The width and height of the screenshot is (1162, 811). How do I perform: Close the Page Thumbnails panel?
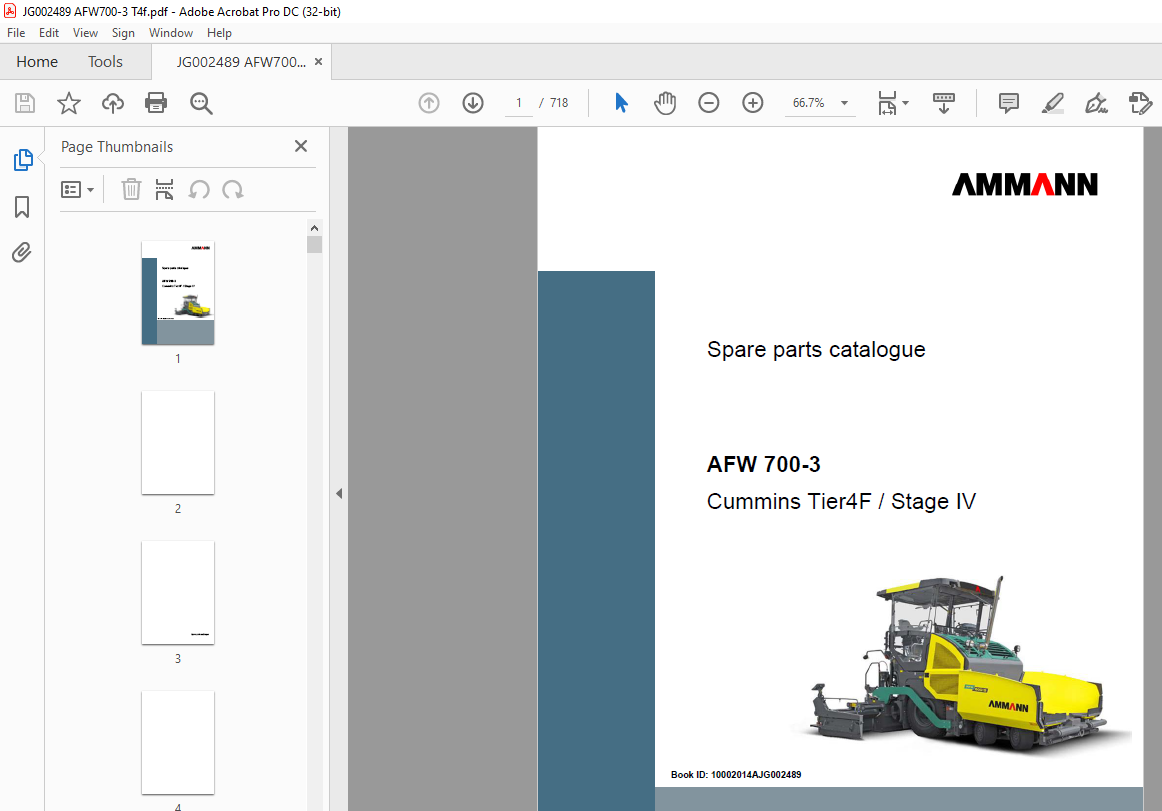pyautogui.click(x=301, y=146)
